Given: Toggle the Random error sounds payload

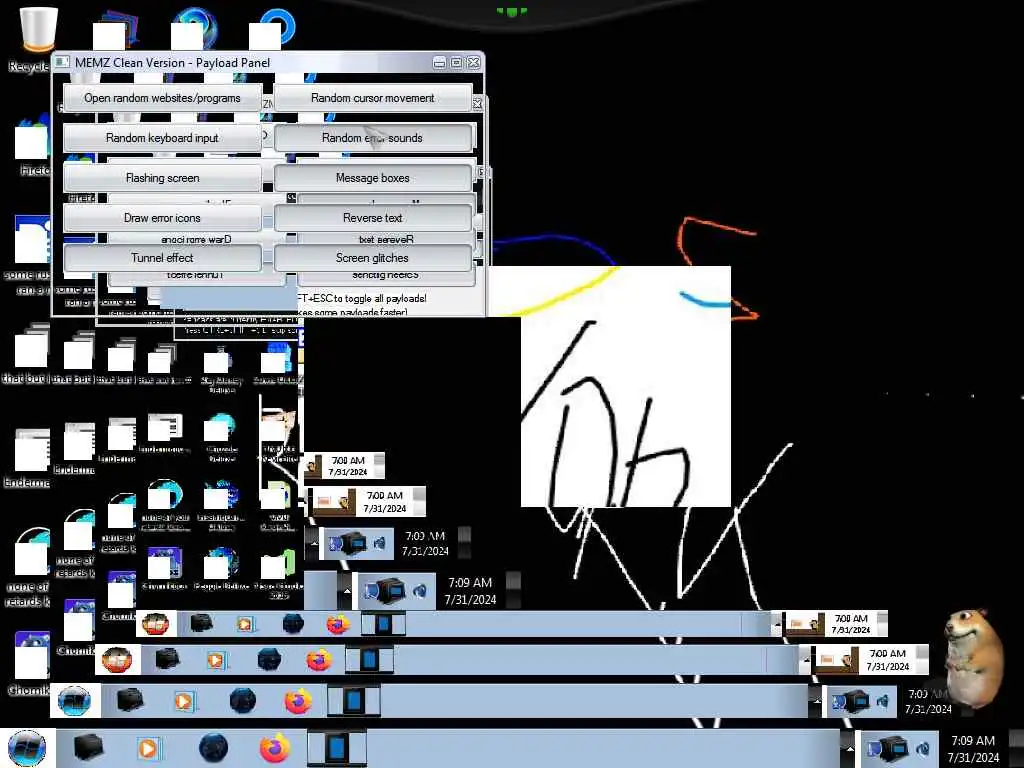Looking at the screenshot, I should (x=372, y=138).
